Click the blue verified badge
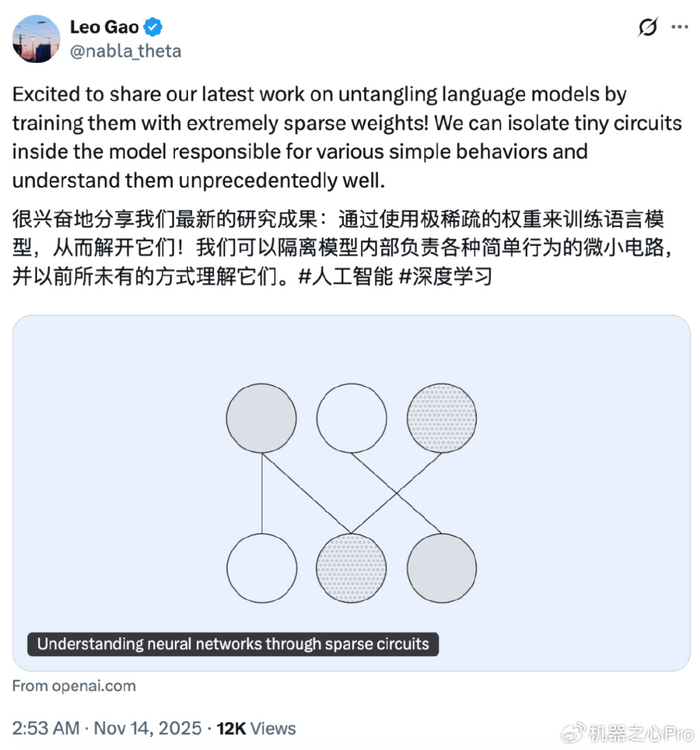This screenshot has width=700, height=750. [x=154, y=27]
